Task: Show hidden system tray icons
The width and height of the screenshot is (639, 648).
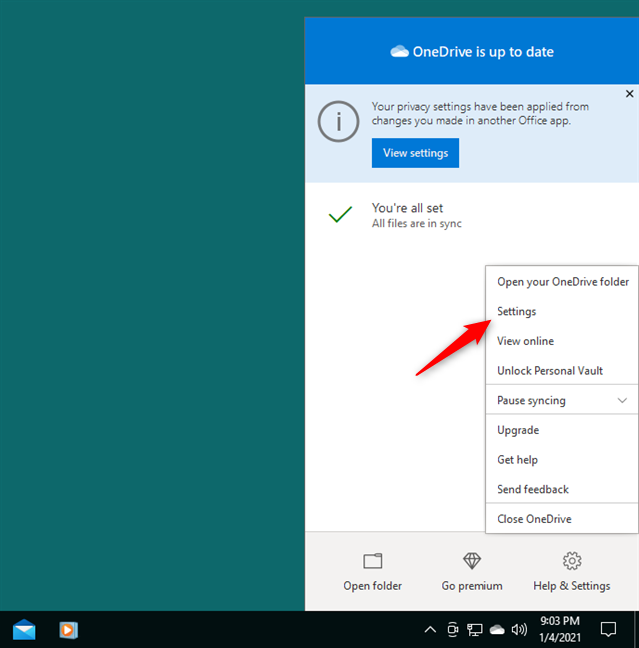Action: 430,629
